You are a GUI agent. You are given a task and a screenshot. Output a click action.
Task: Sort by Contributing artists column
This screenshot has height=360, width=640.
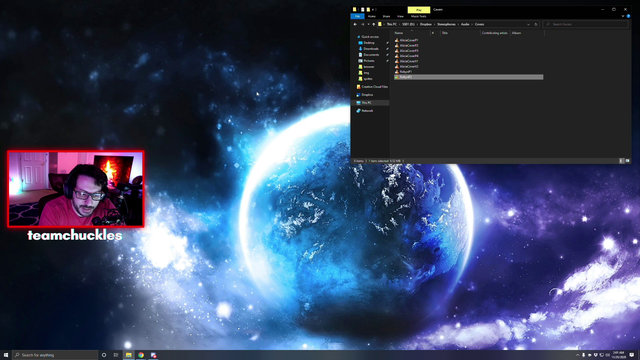click(x=495, y=33)
